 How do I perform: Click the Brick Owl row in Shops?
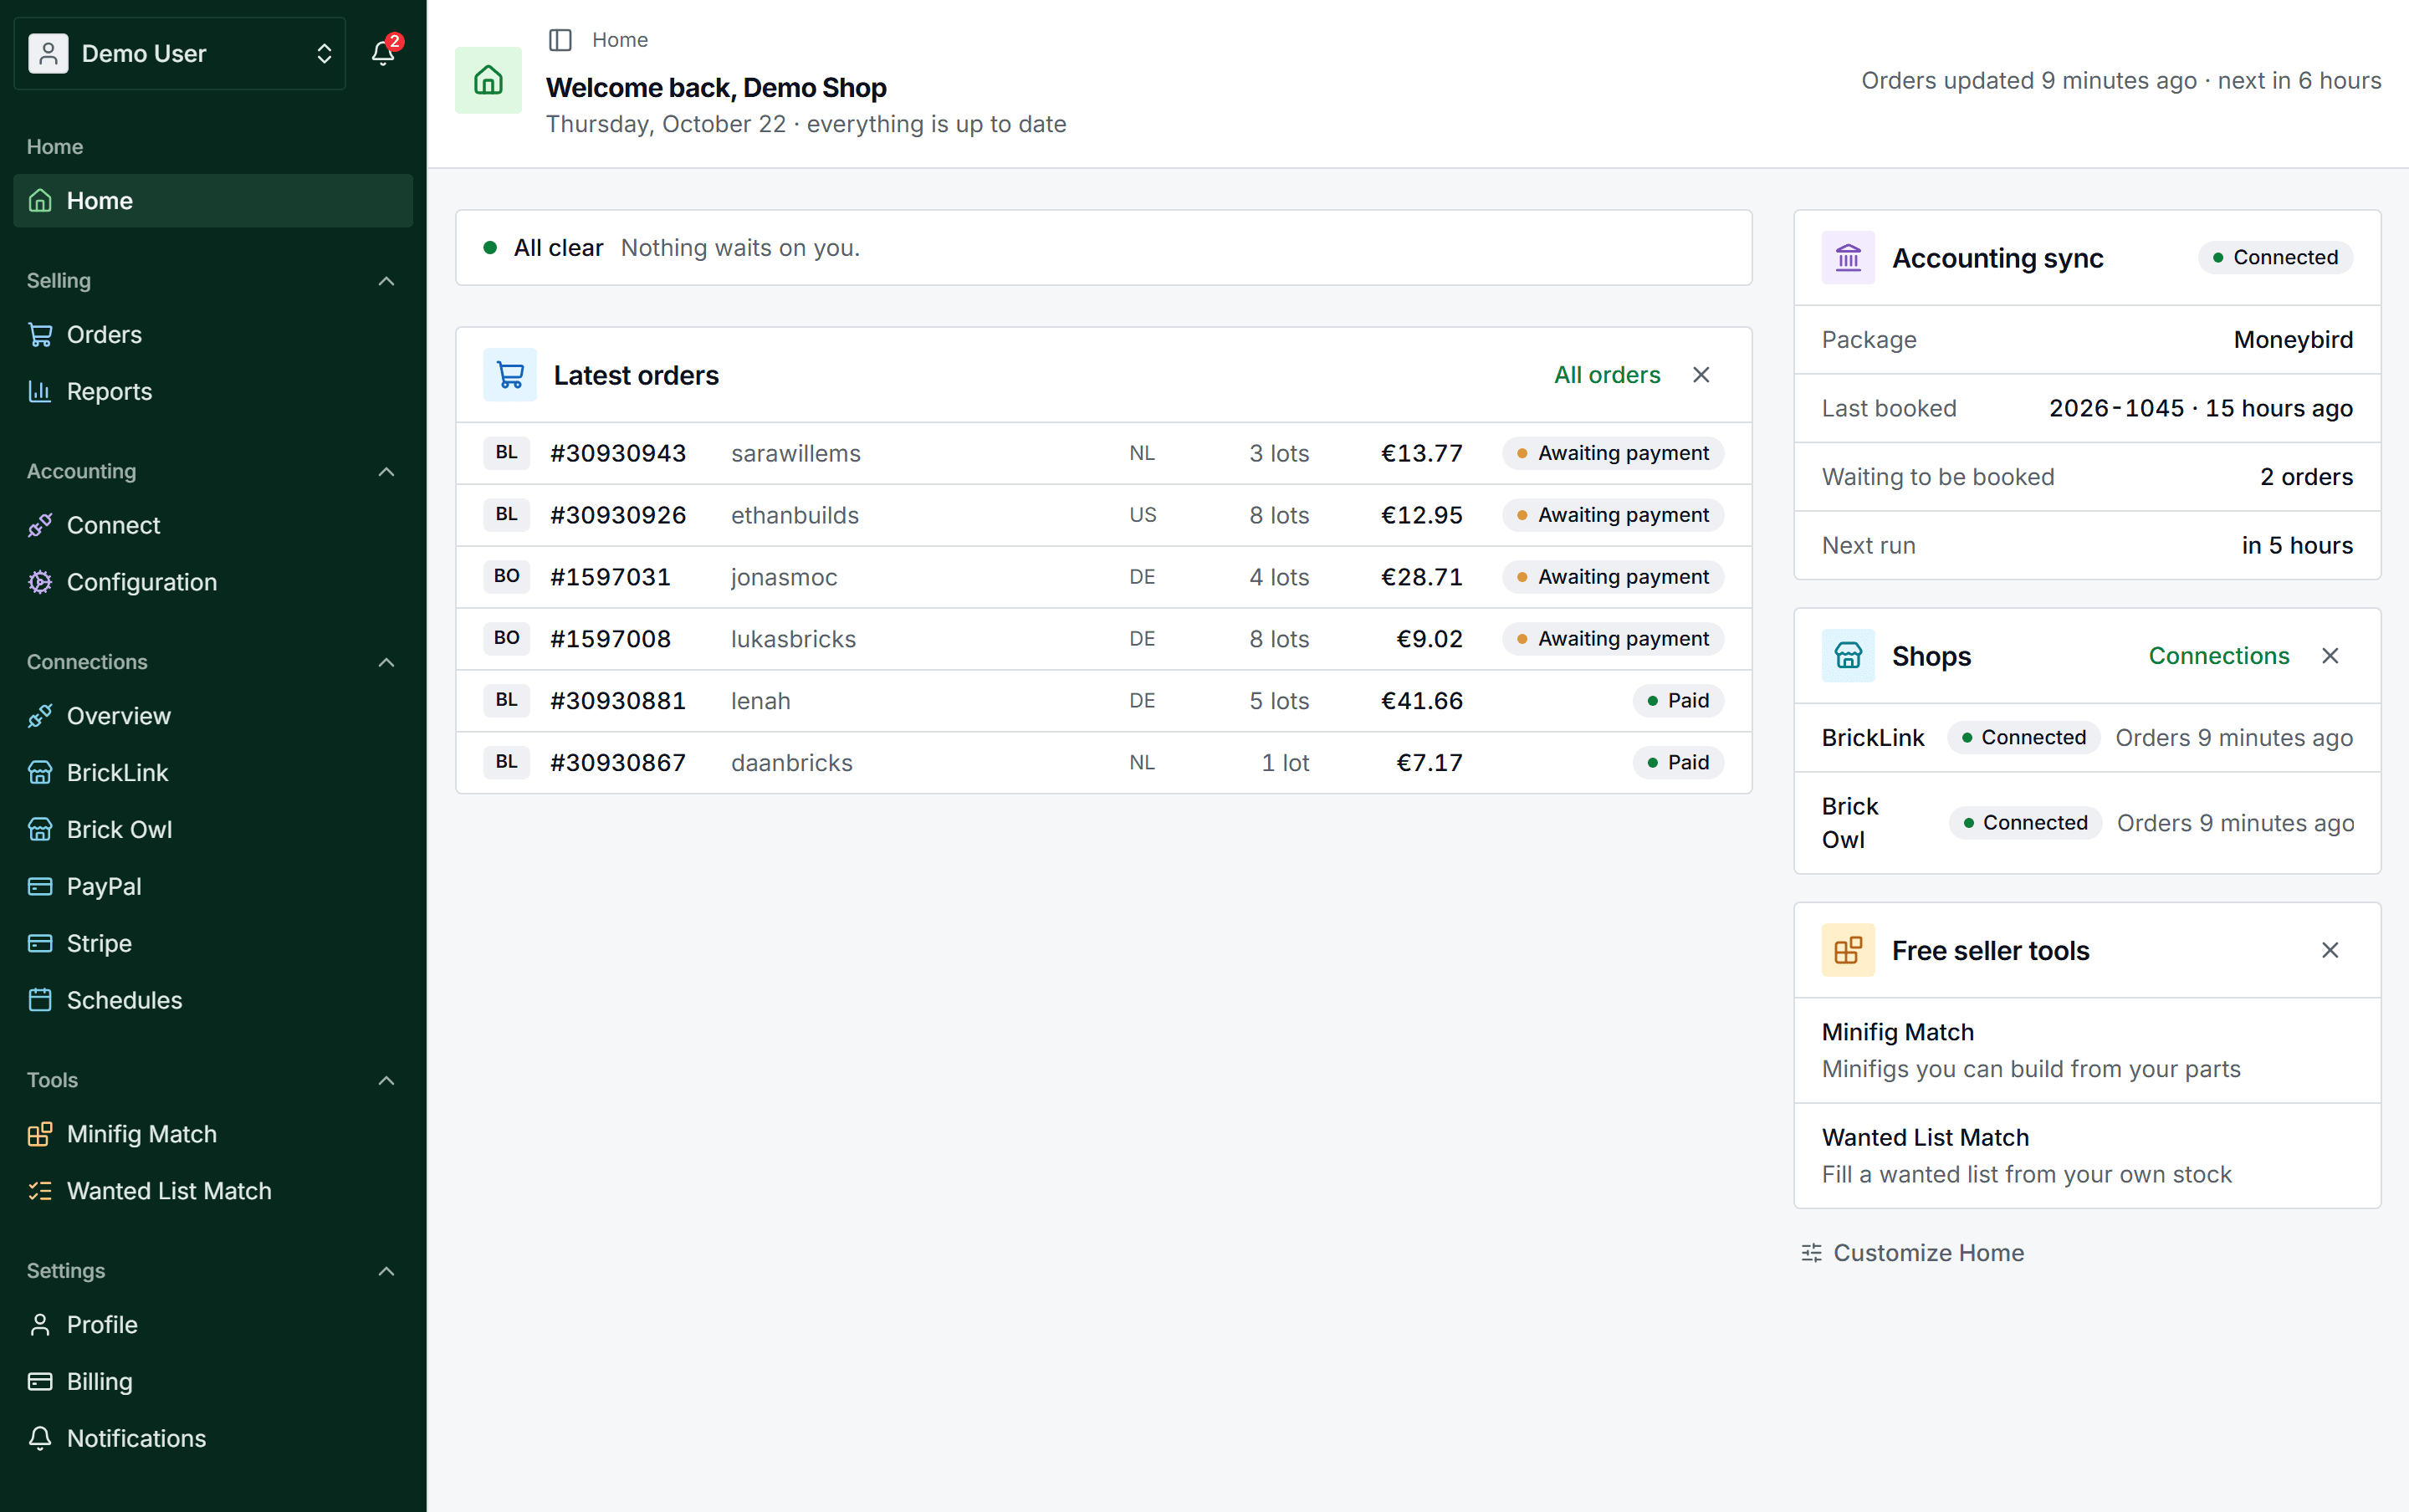(x=2087, y=823)
